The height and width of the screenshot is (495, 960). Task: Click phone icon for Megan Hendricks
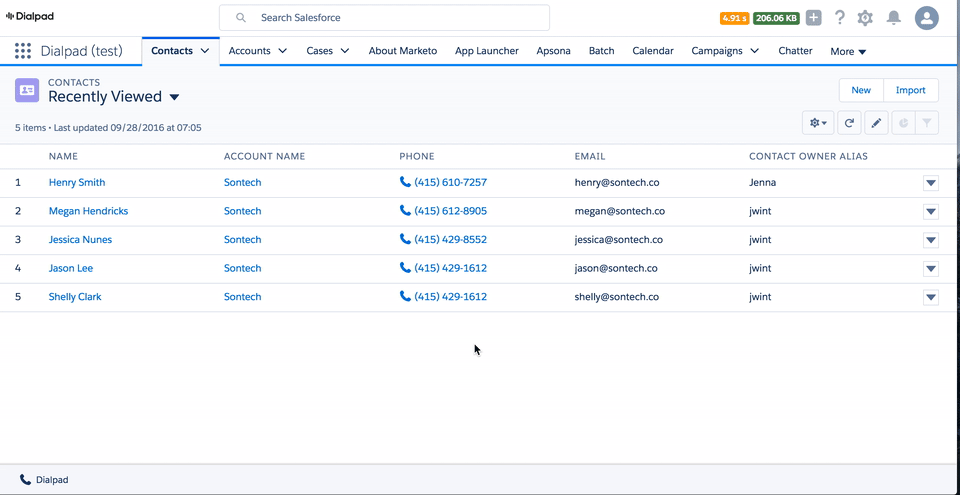(405, 210)
